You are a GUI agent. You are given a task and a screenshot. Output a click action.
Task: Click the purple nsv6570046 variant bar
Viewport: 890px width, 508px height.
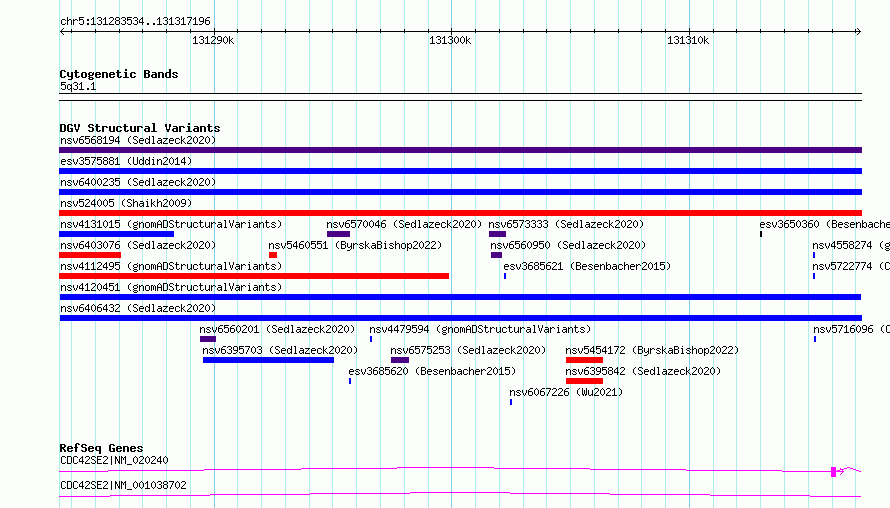pos(338,234)
